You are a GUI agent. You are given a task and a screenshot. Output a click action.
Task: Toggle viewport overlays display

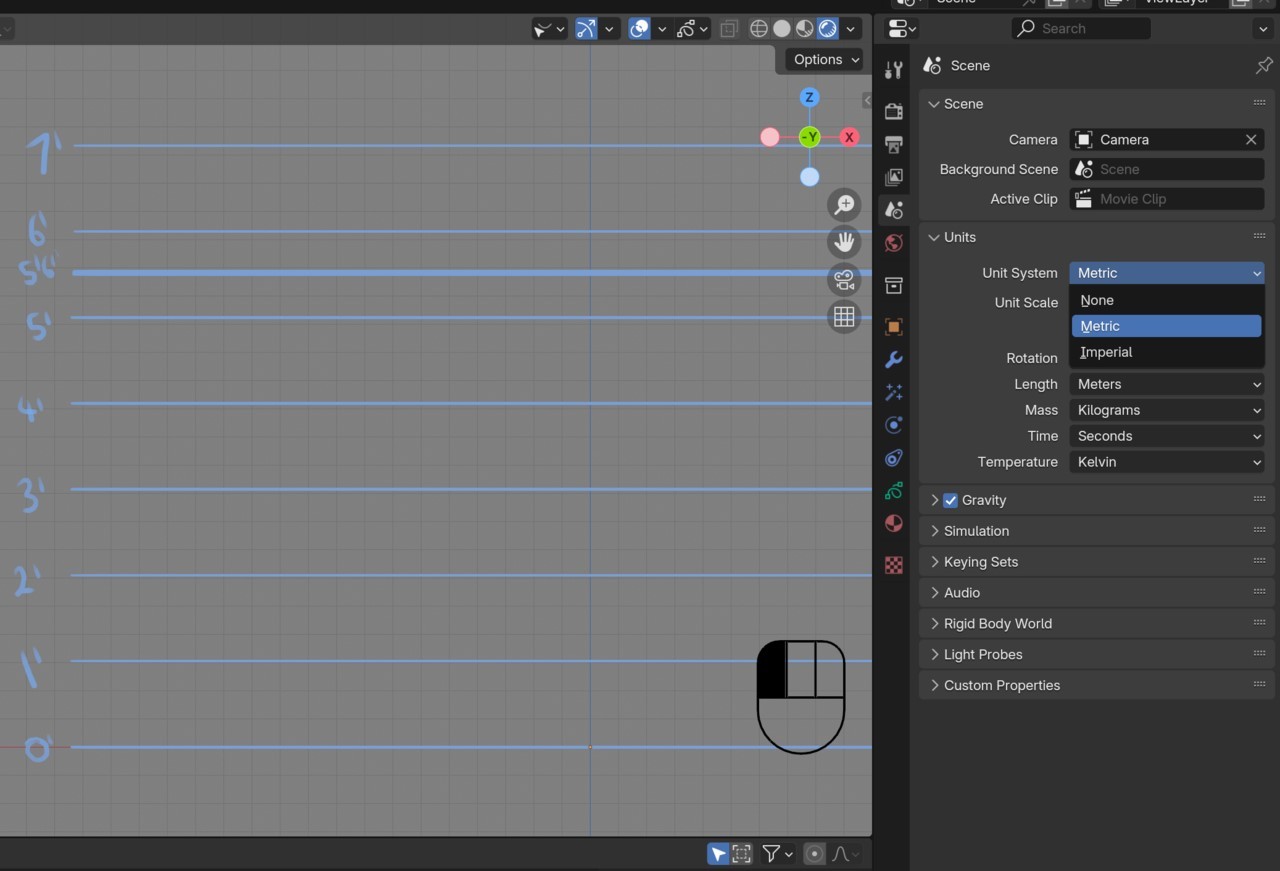[640, 29]
